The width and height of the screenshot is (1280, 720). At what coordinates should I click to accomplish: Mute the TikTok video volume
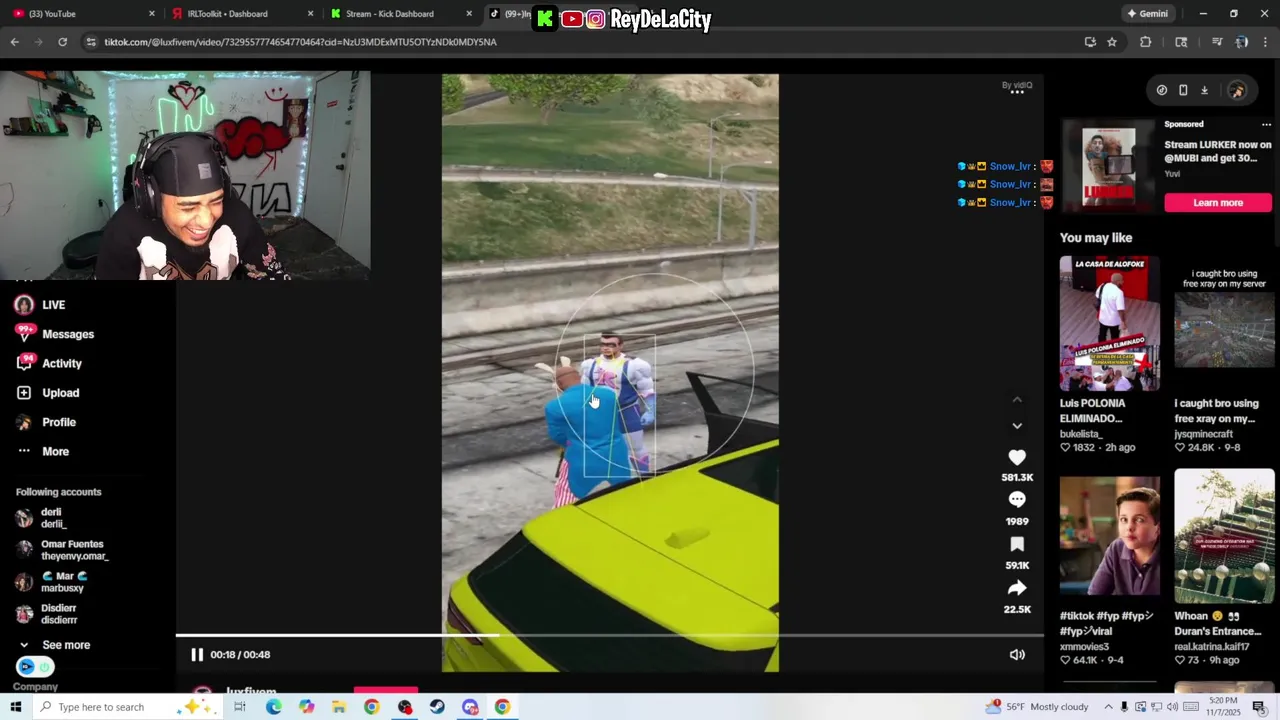coord(1017,655)
